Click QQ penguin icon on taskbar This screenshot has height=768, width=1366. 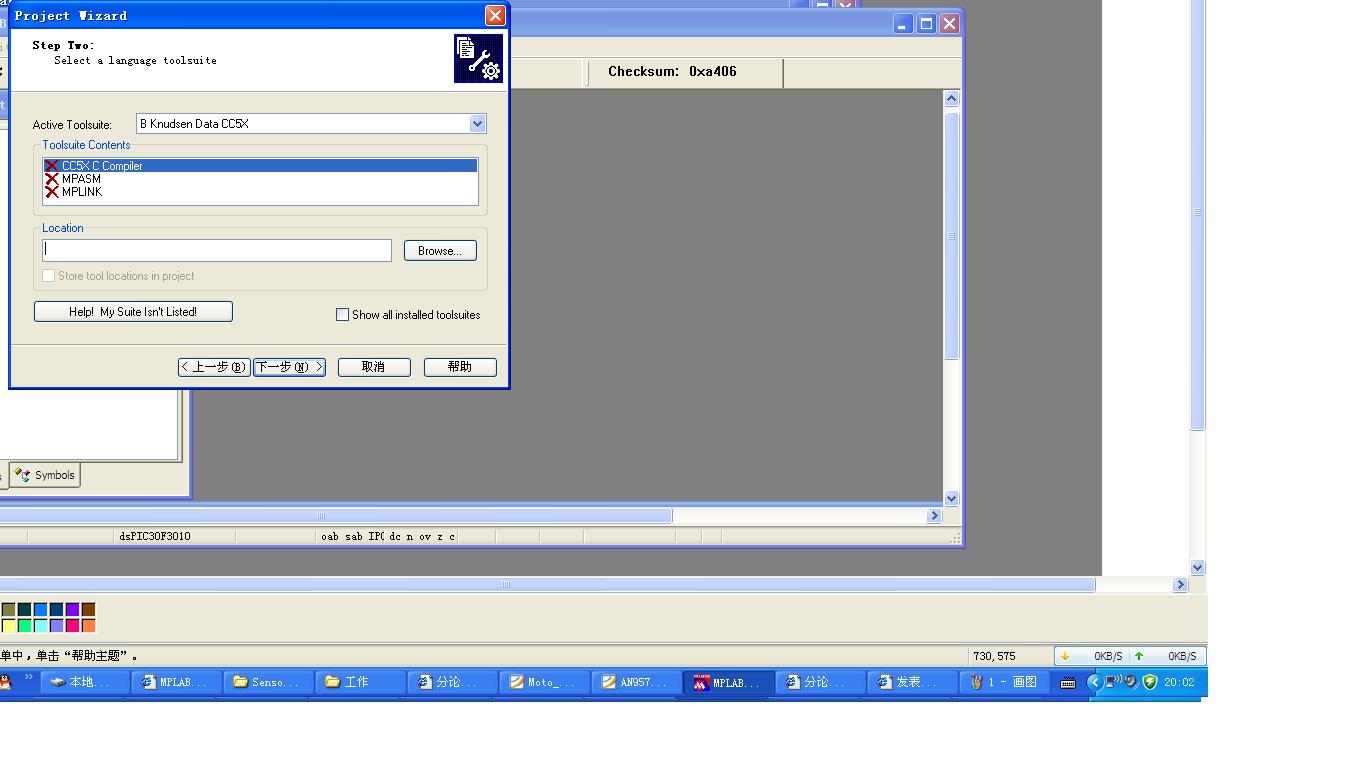pos(5,682)
